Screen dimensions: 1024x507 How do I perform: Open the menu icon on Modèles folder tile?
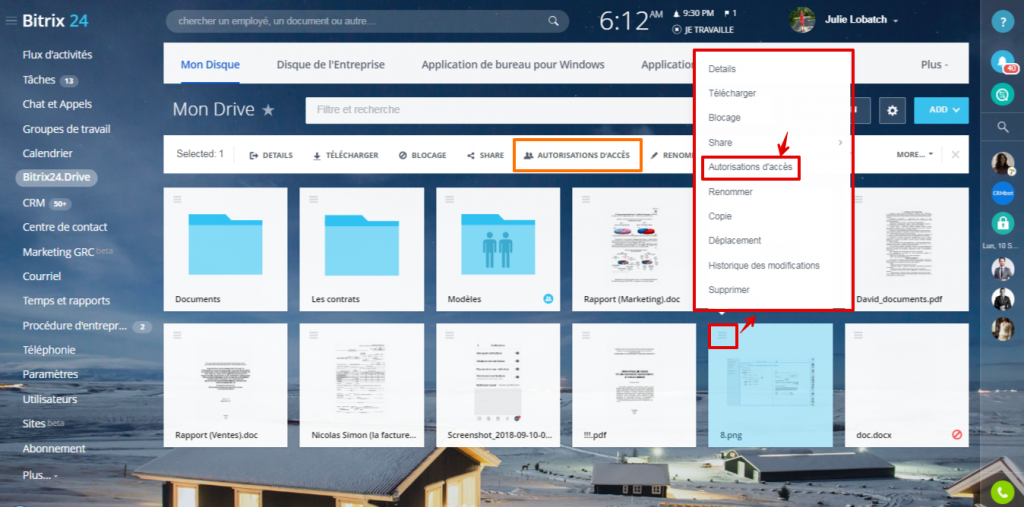(449, 199)
